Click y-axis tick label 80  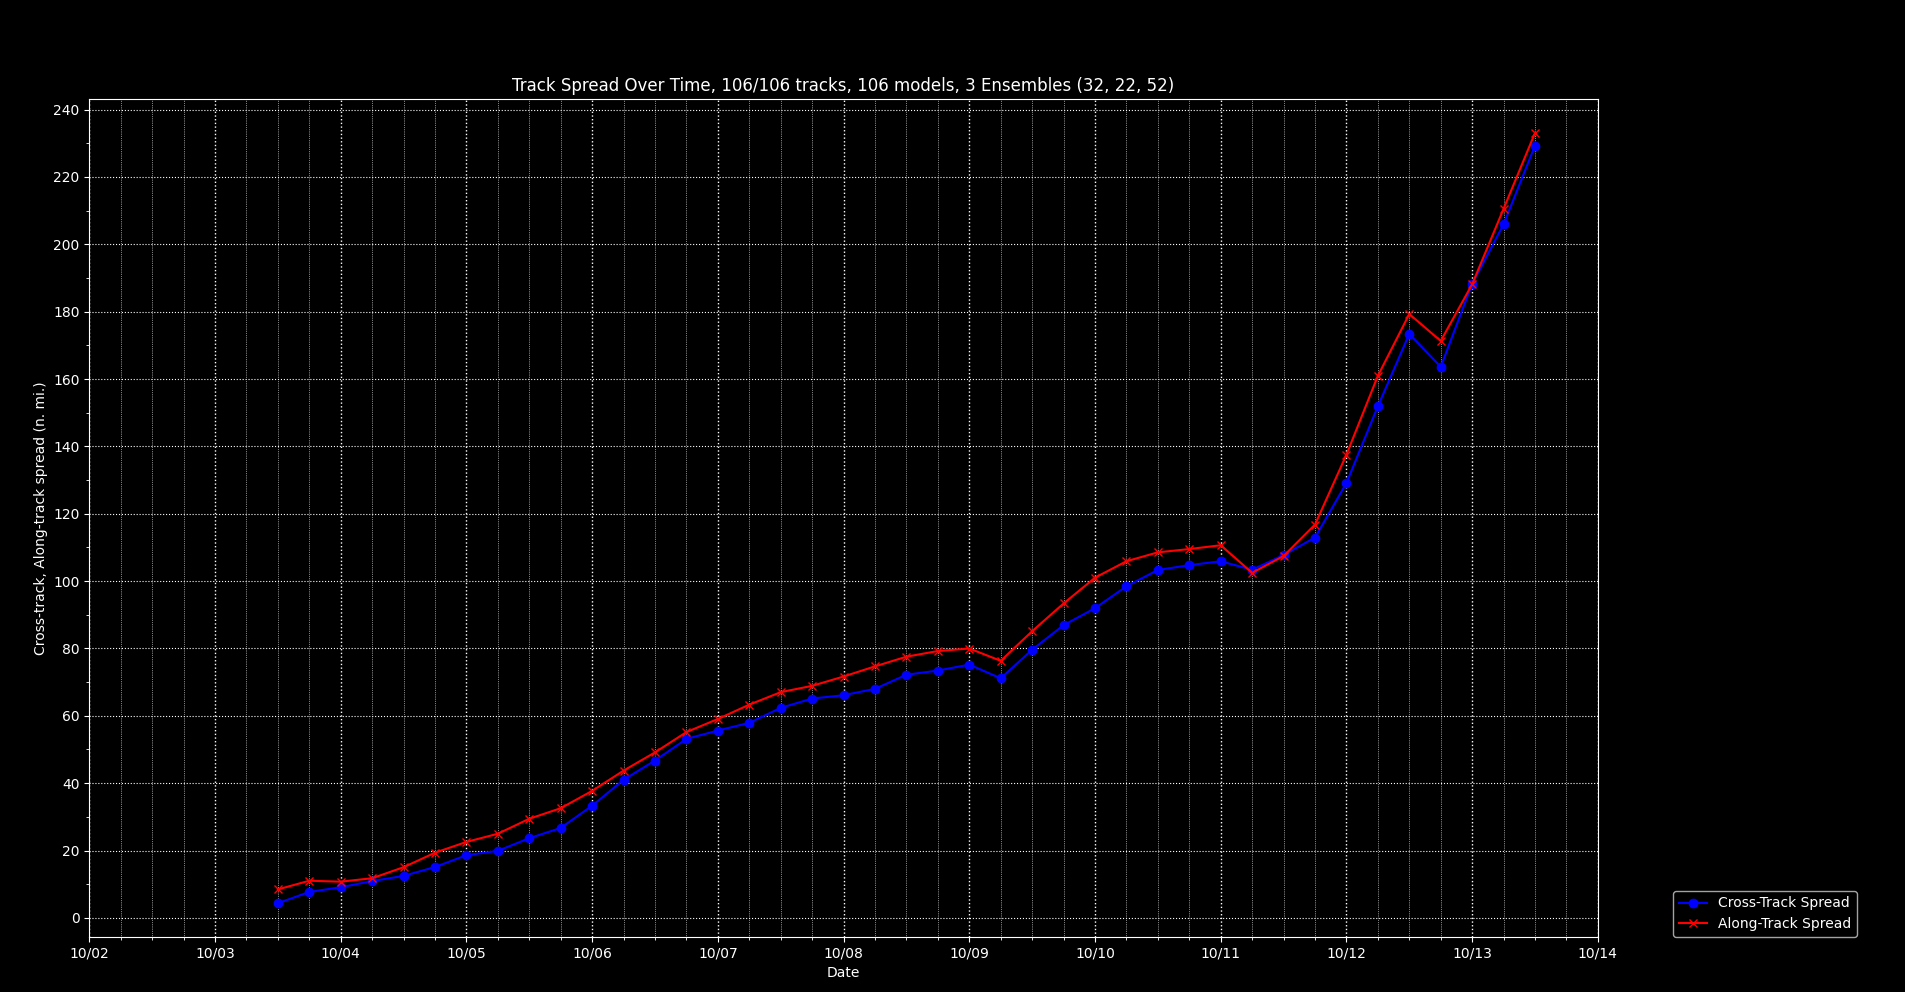(71, 649)
